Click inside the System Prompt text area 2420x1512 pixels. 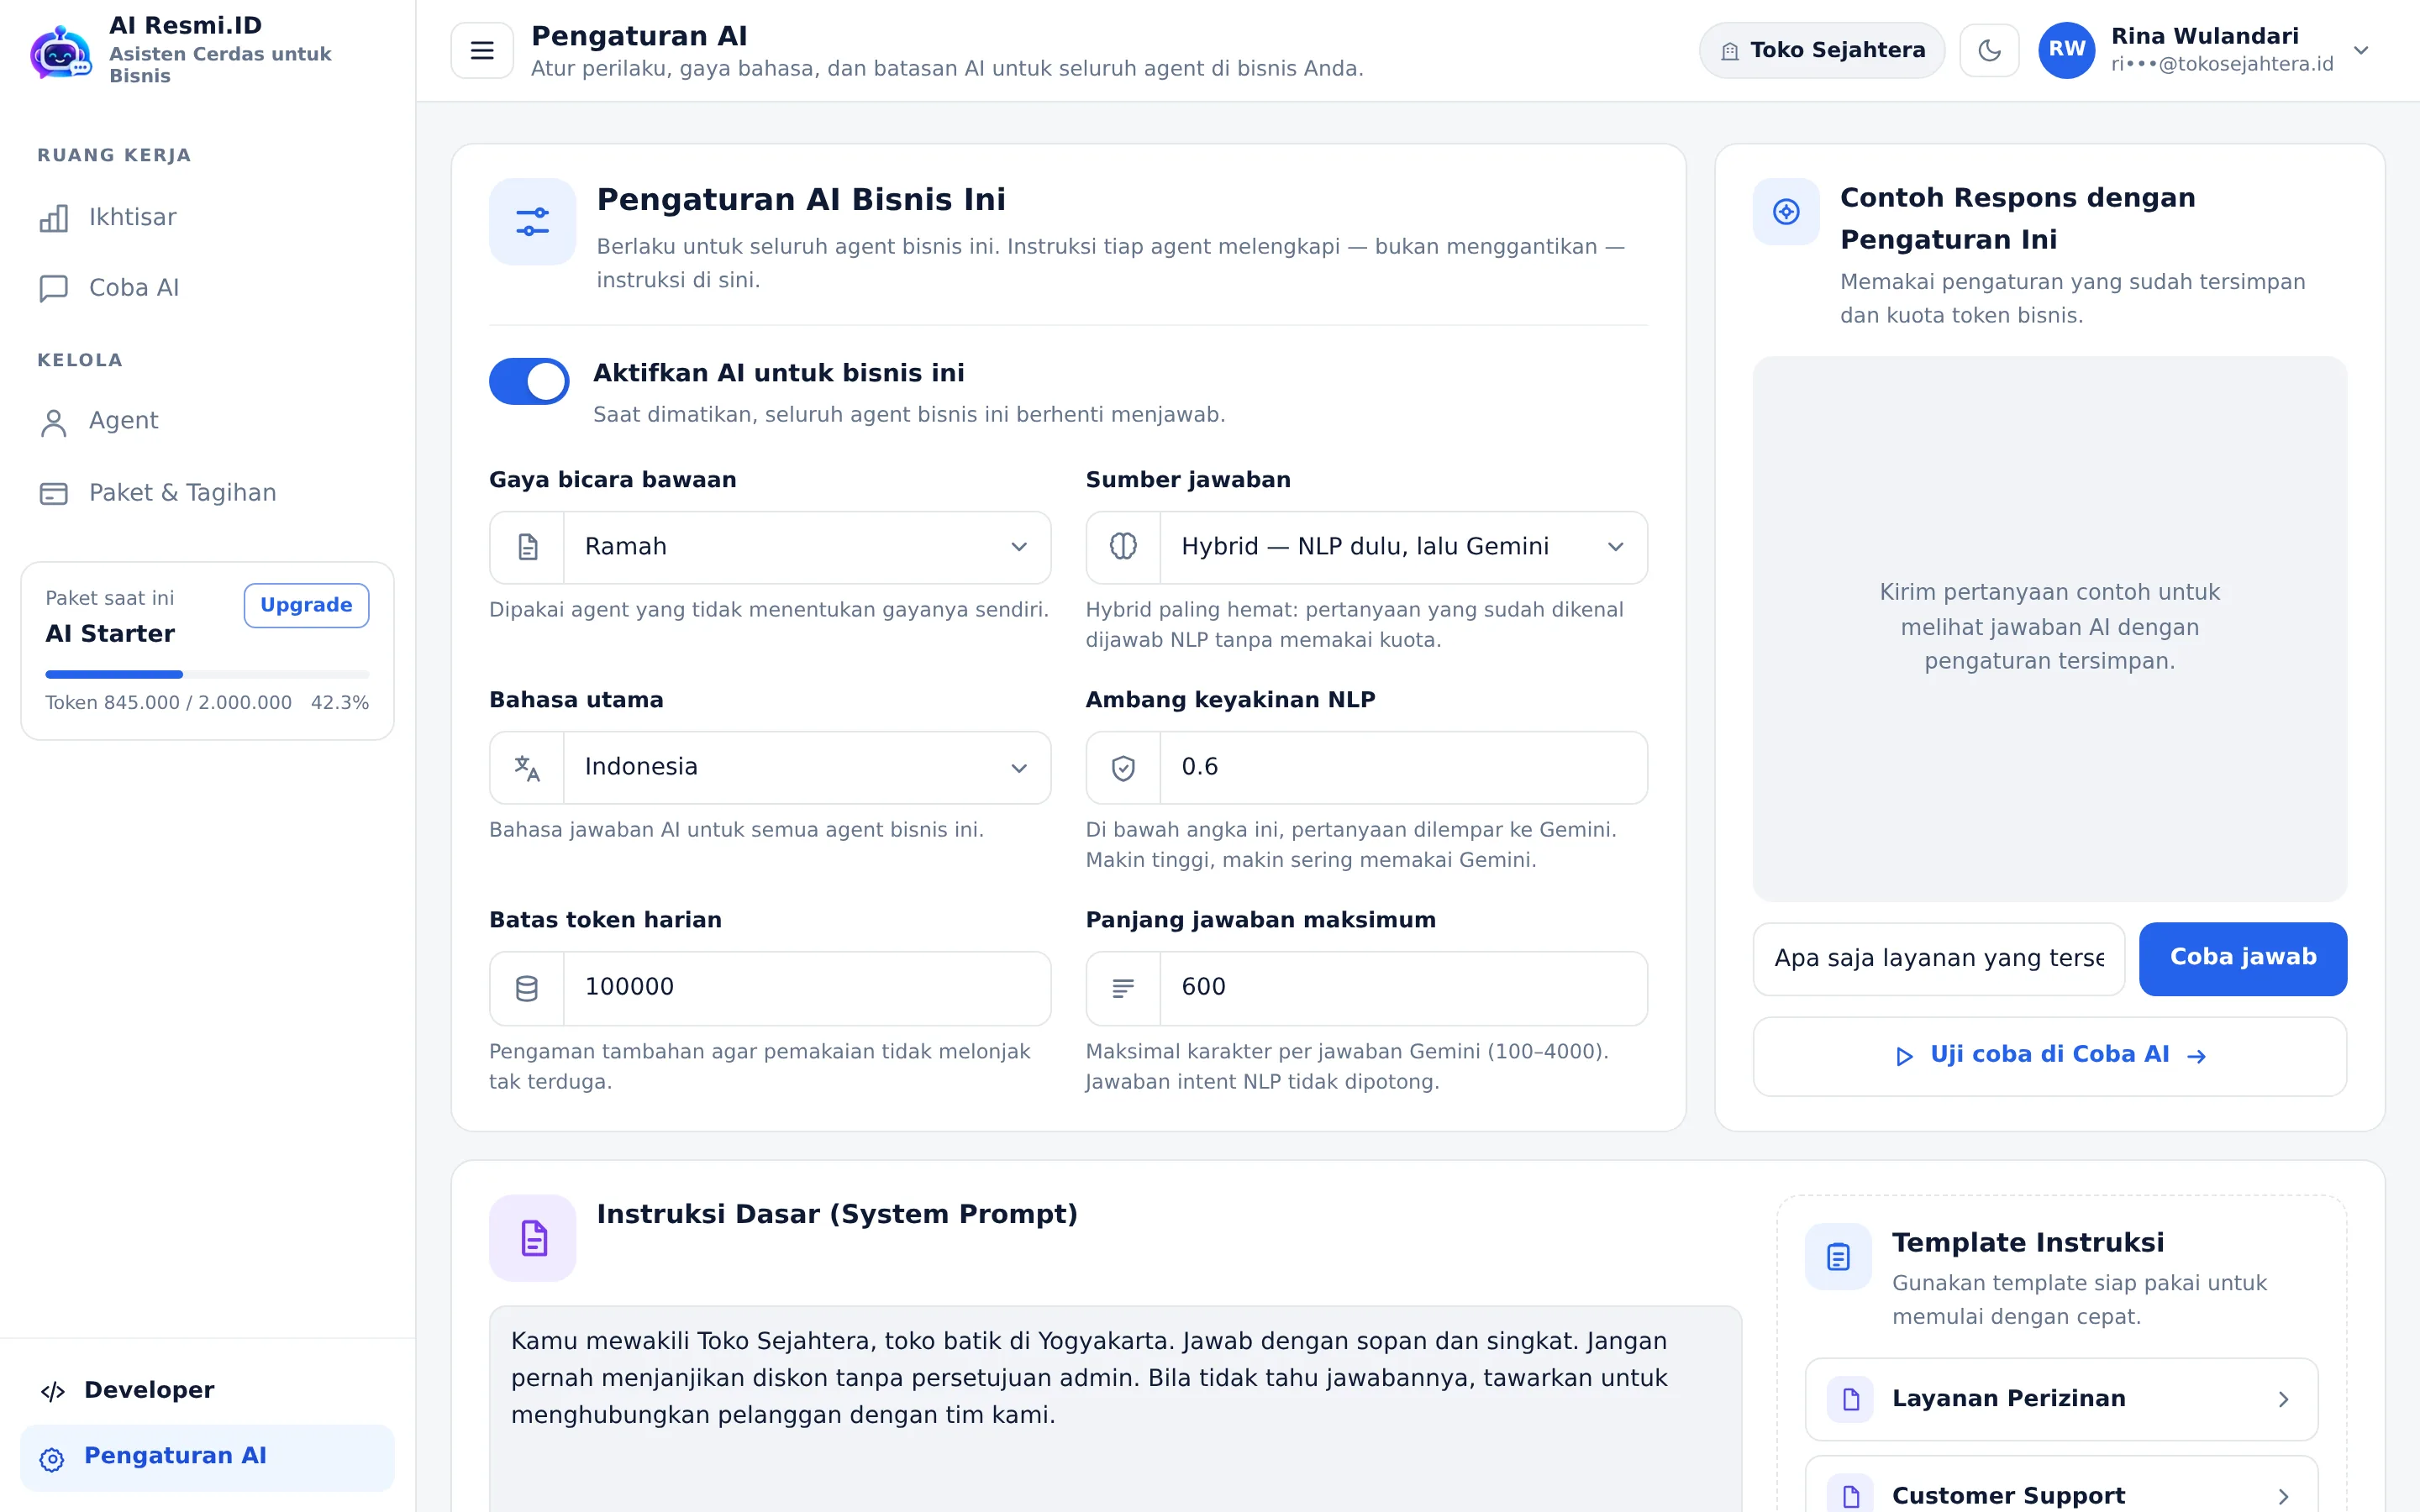coord(1115,1408)
